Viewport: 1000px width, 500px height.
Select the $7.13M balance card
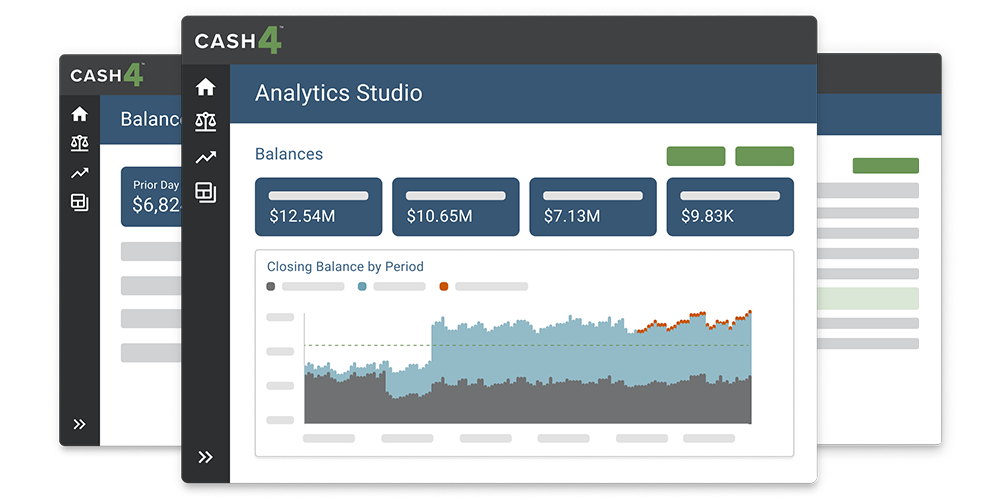(x=592, y=207)
